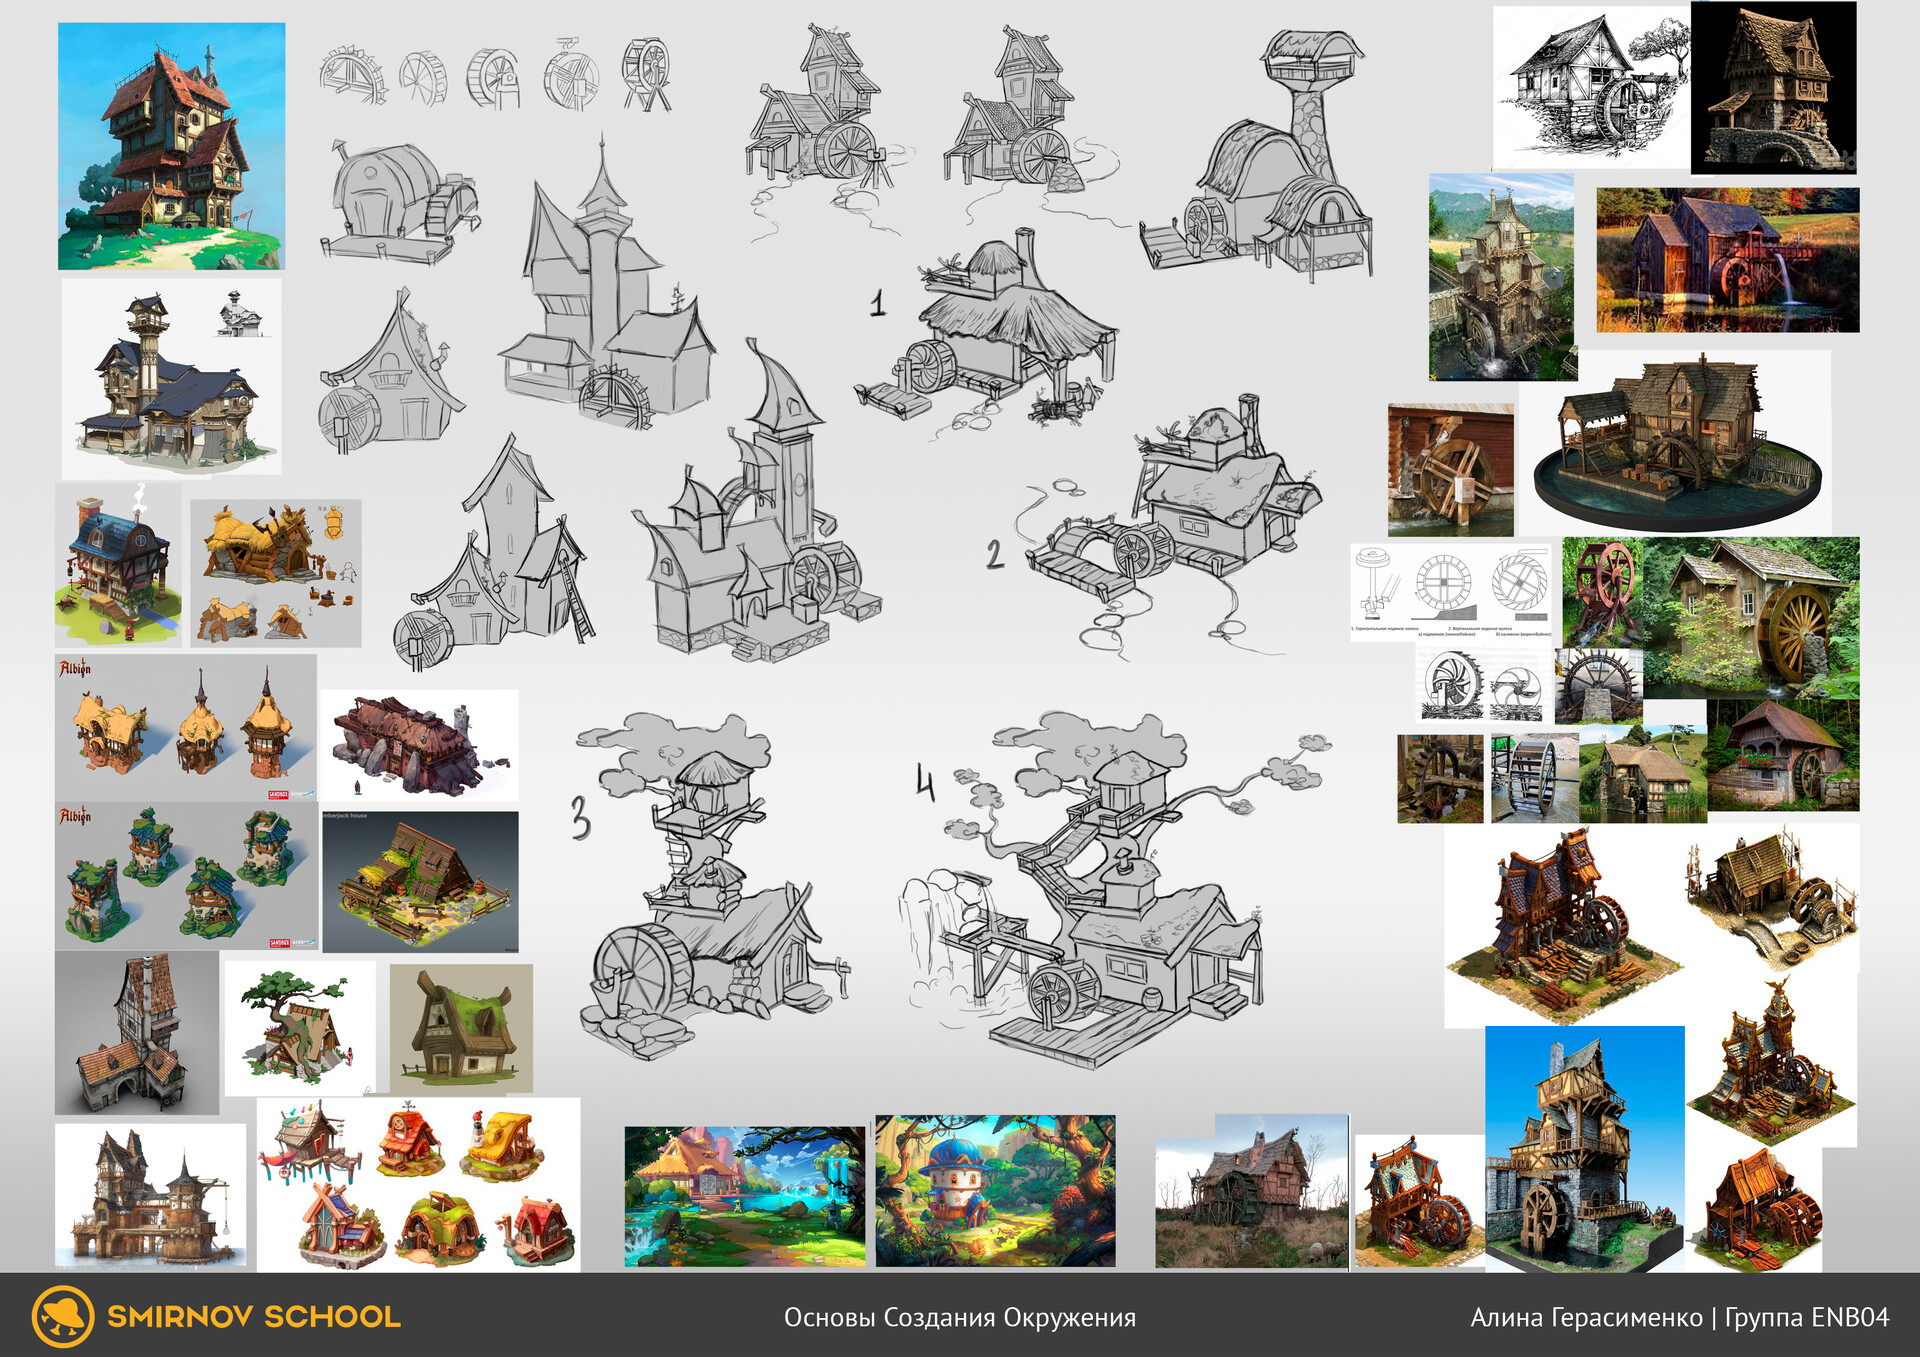Open the colorful blue-dome jungle house painting
The height and width of the screenshot is (1357, 1920).
click(x=995, y=1190)
